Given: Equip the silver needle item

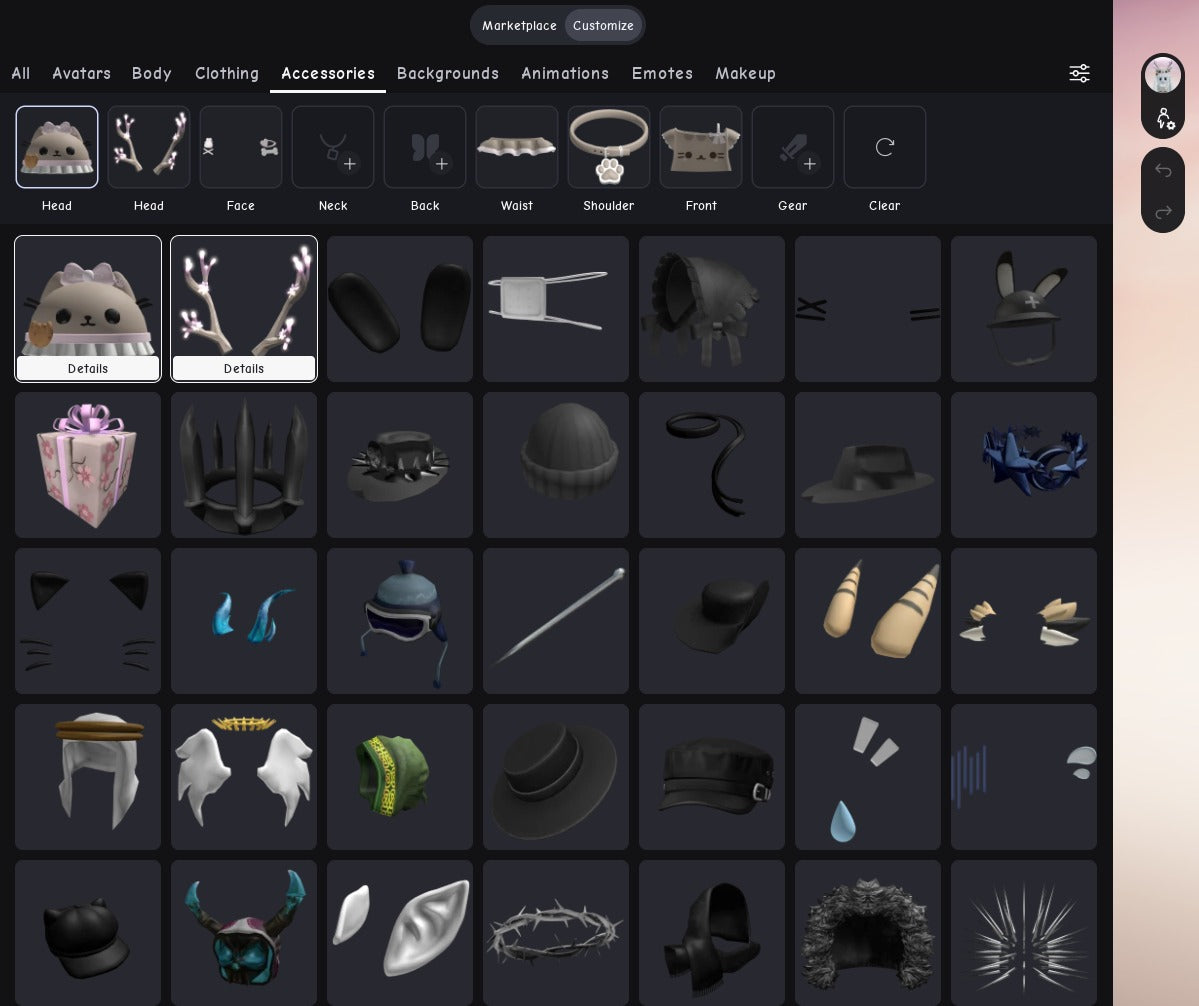Looking at the screenshot, I should (x=556, y=621).
